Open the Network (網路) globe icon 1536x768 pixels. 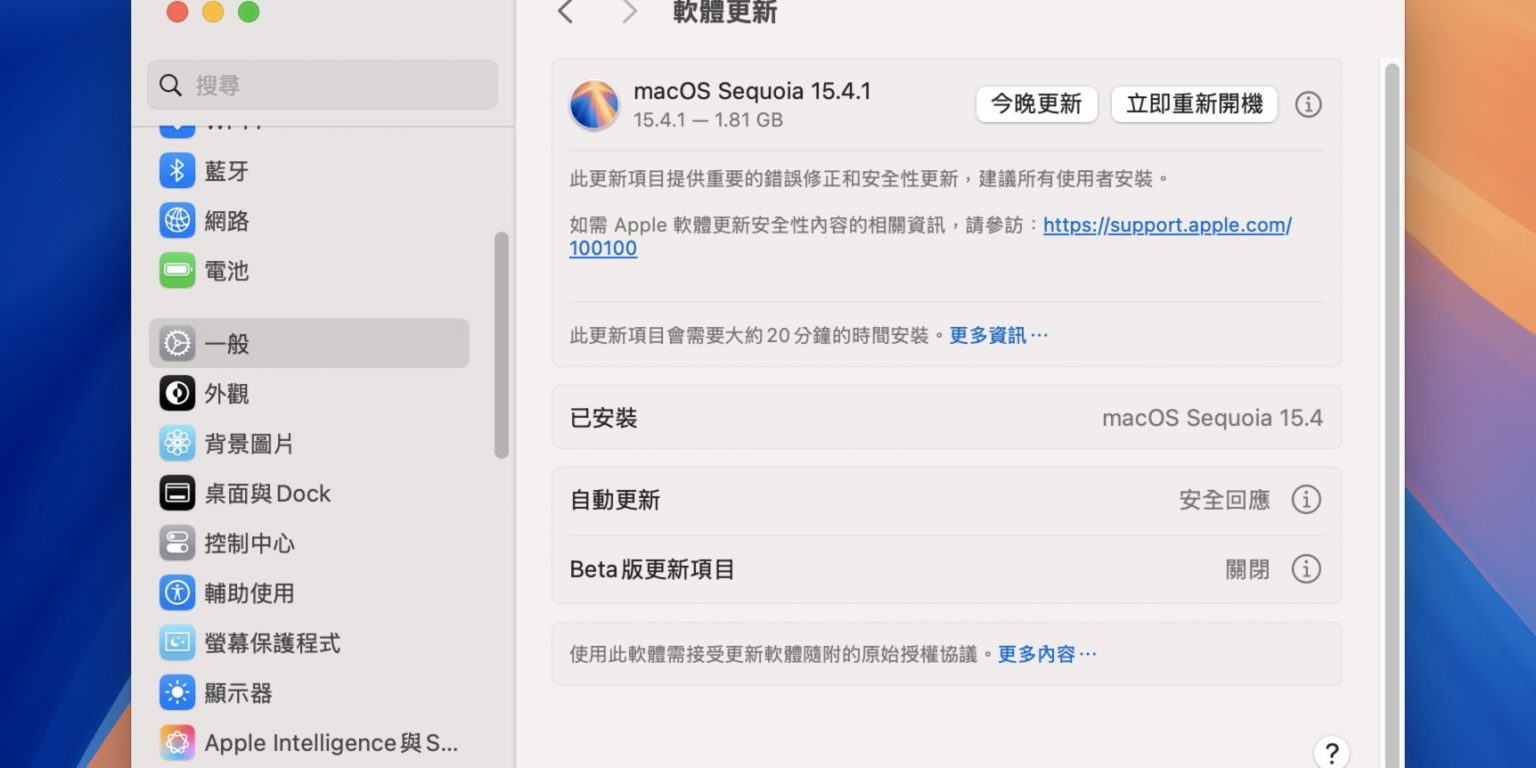click(x=177, y=221)
